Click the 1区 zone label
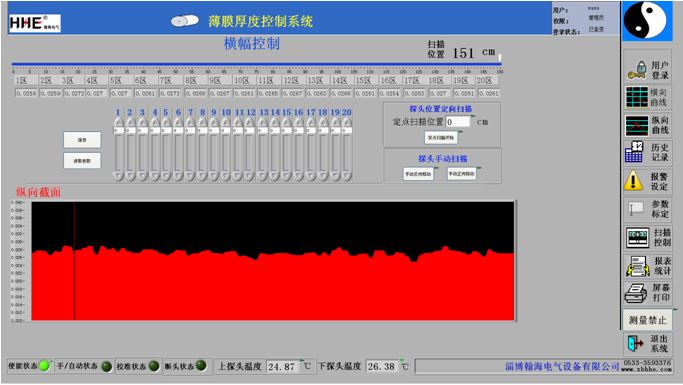This screenshot has height=385, width=683. 21,81
